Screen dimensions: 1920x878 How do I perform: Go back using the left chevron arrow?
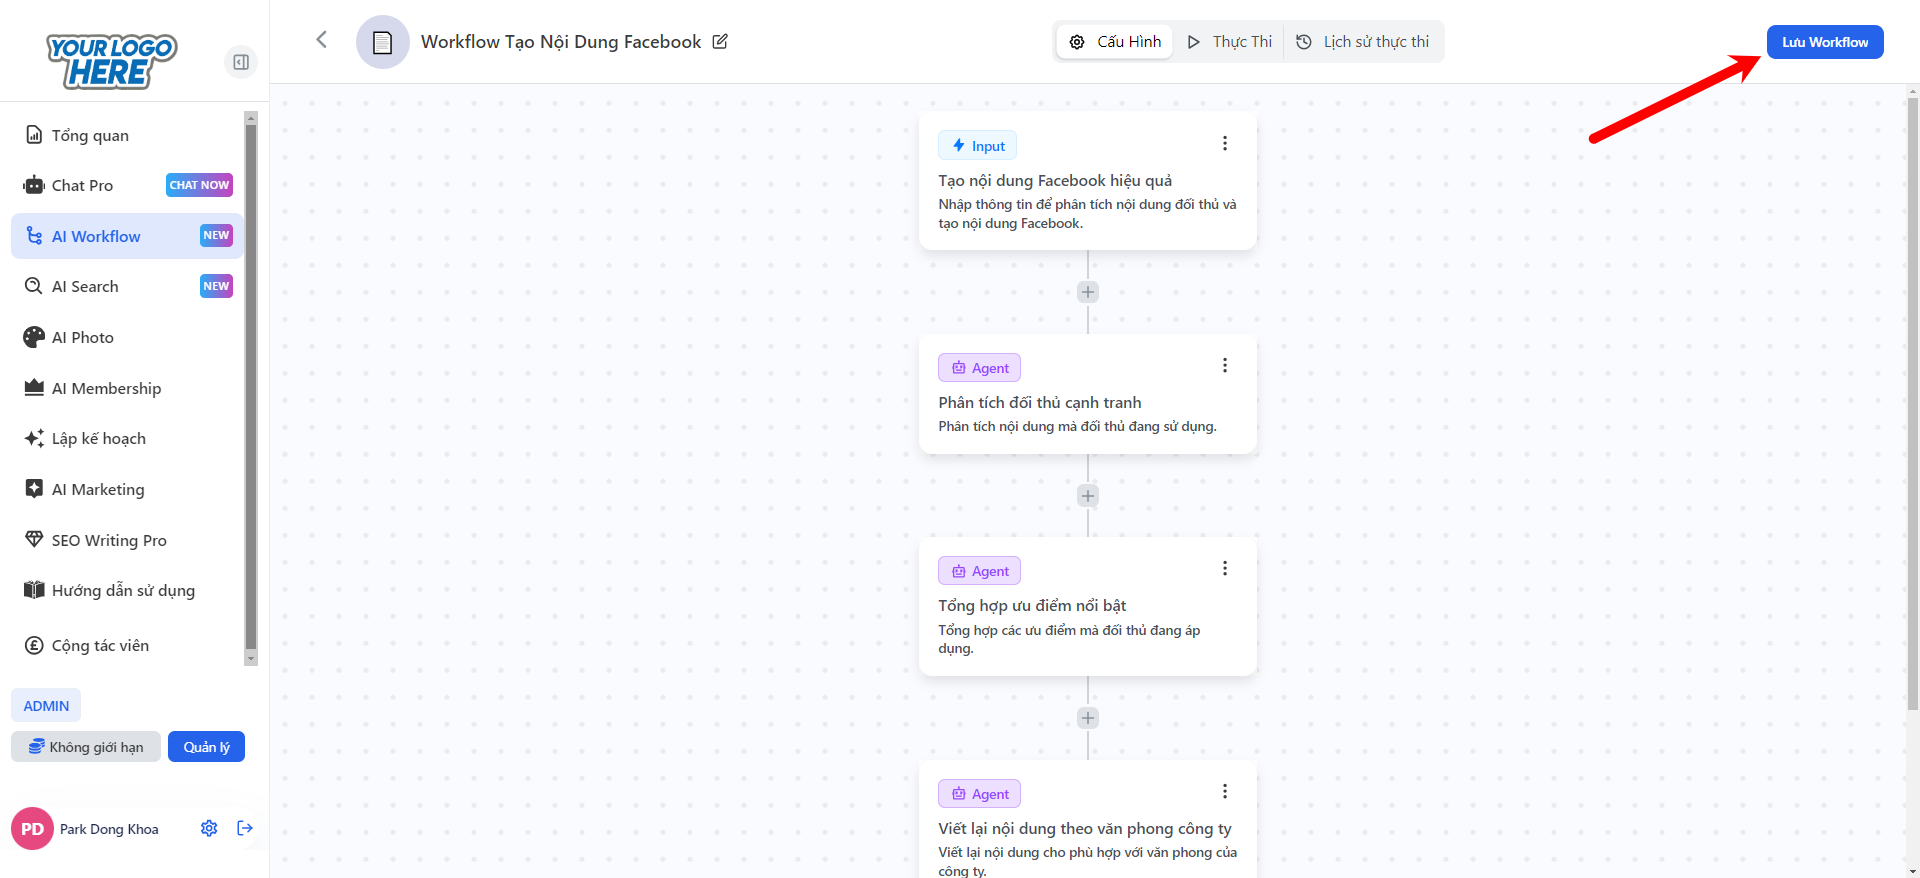[x=321, y=40]
